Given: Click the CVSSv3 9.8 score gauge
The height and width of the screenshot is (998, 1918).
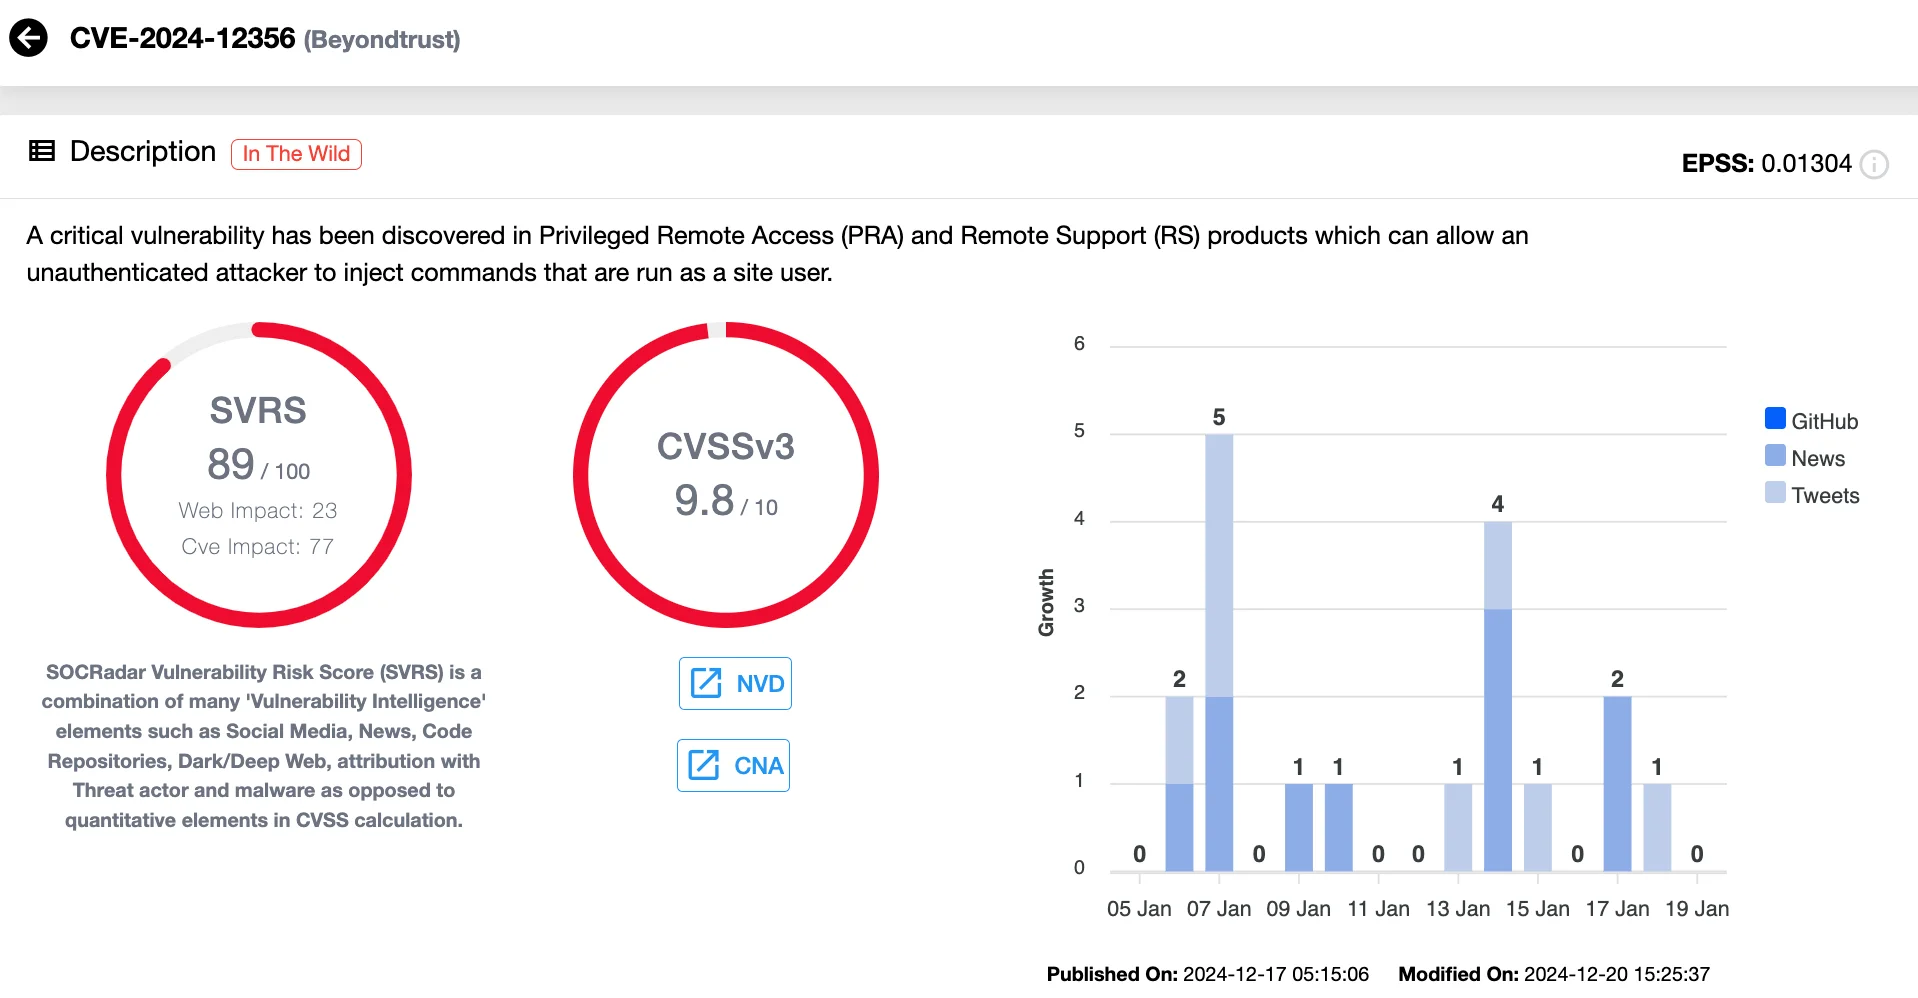Looking at the screenshot, I should 726,475.
